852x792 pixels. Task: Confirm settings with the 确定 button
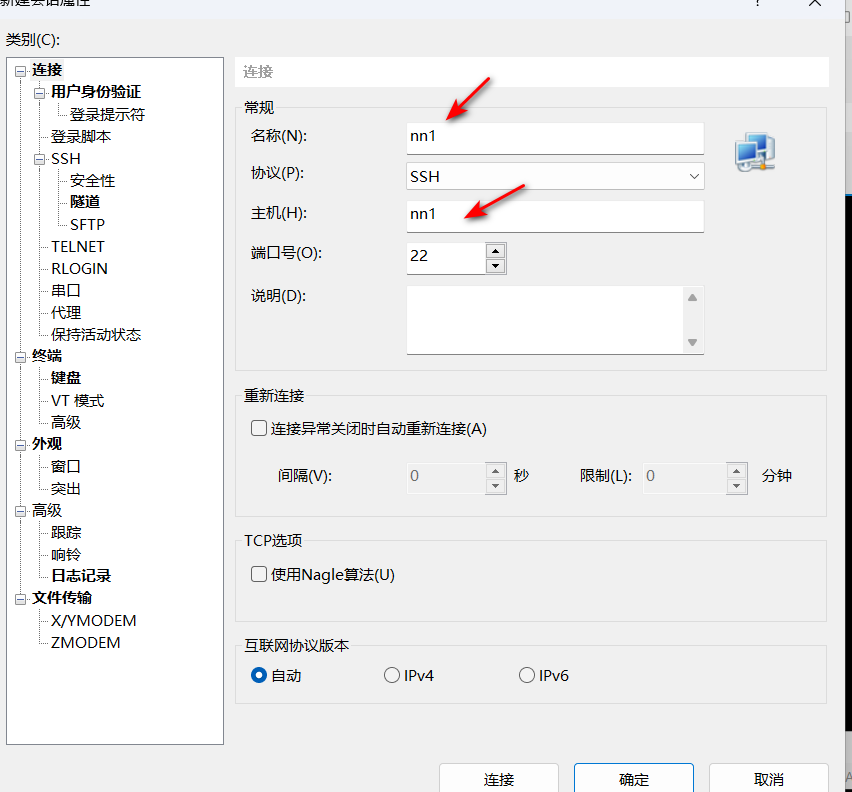633,779
